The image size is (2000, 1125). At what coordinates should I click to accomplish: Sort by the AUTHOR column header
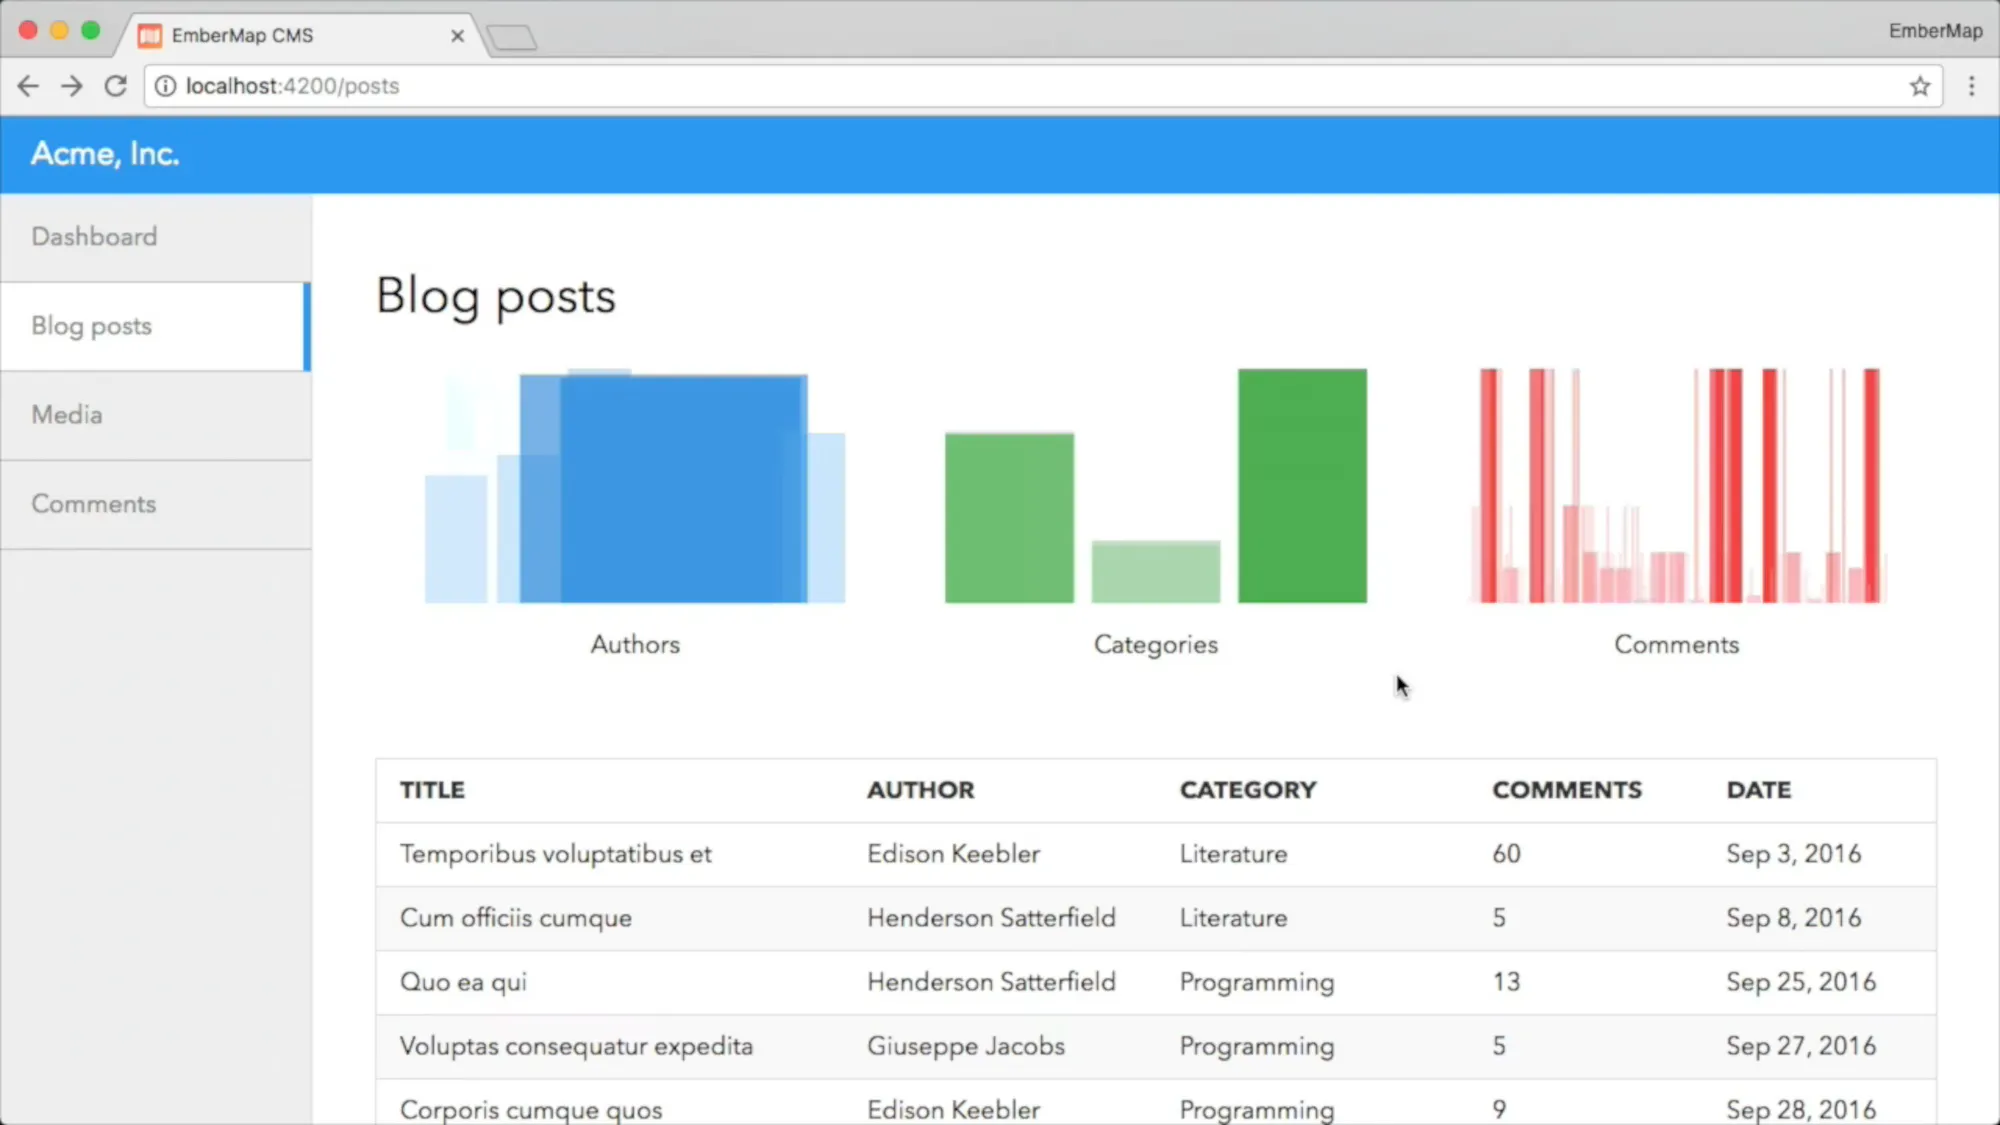(920, 790)
